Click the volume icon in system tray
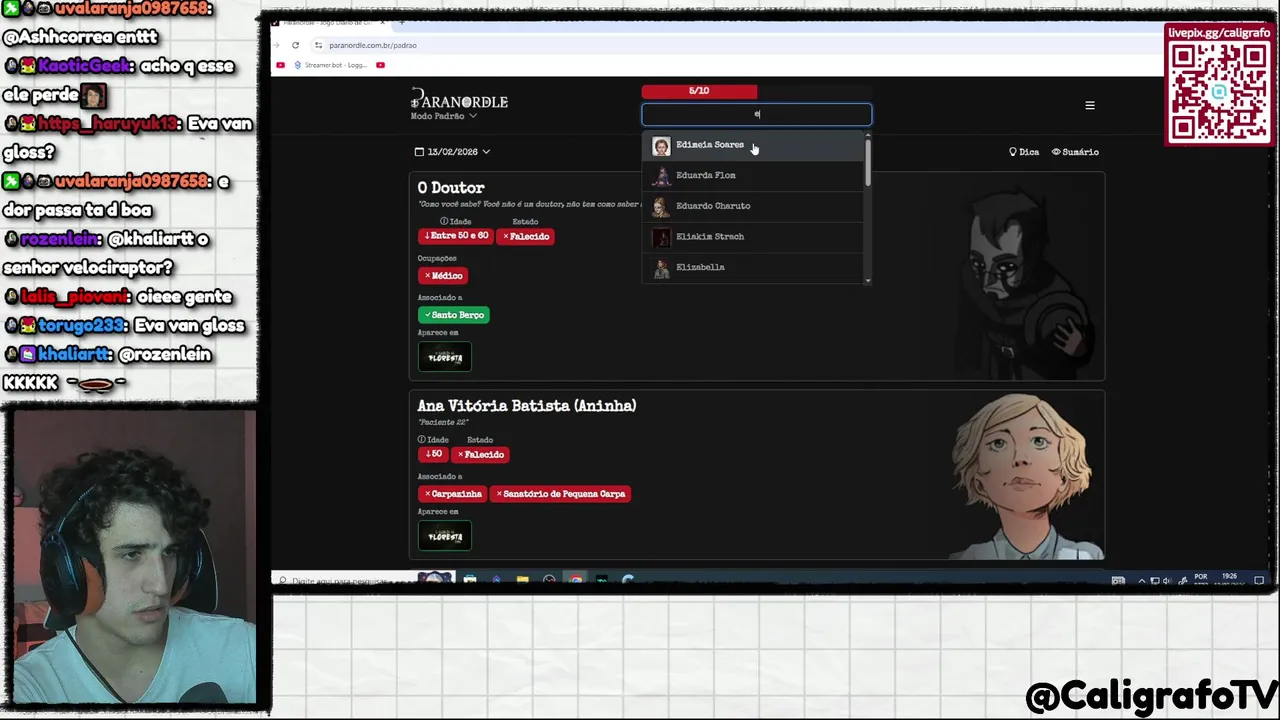 coord(1168,580)
